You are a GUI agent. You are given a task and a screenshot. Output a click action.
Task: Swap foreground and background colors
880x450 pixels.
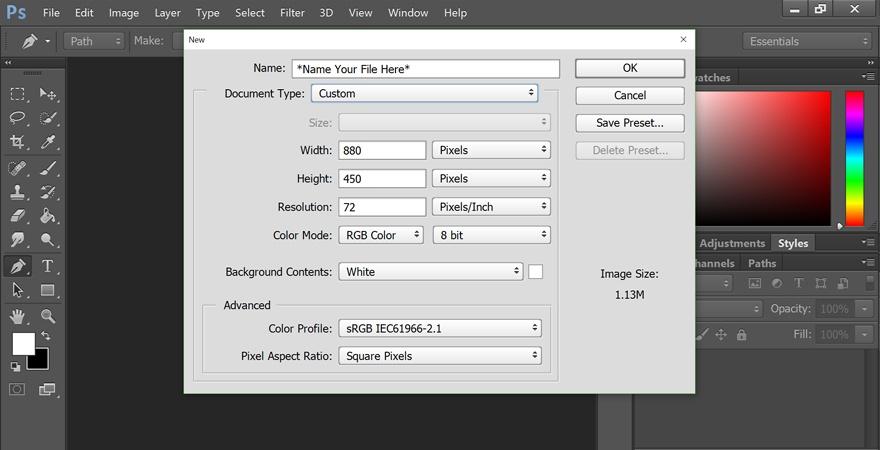(x=45, y=336)
